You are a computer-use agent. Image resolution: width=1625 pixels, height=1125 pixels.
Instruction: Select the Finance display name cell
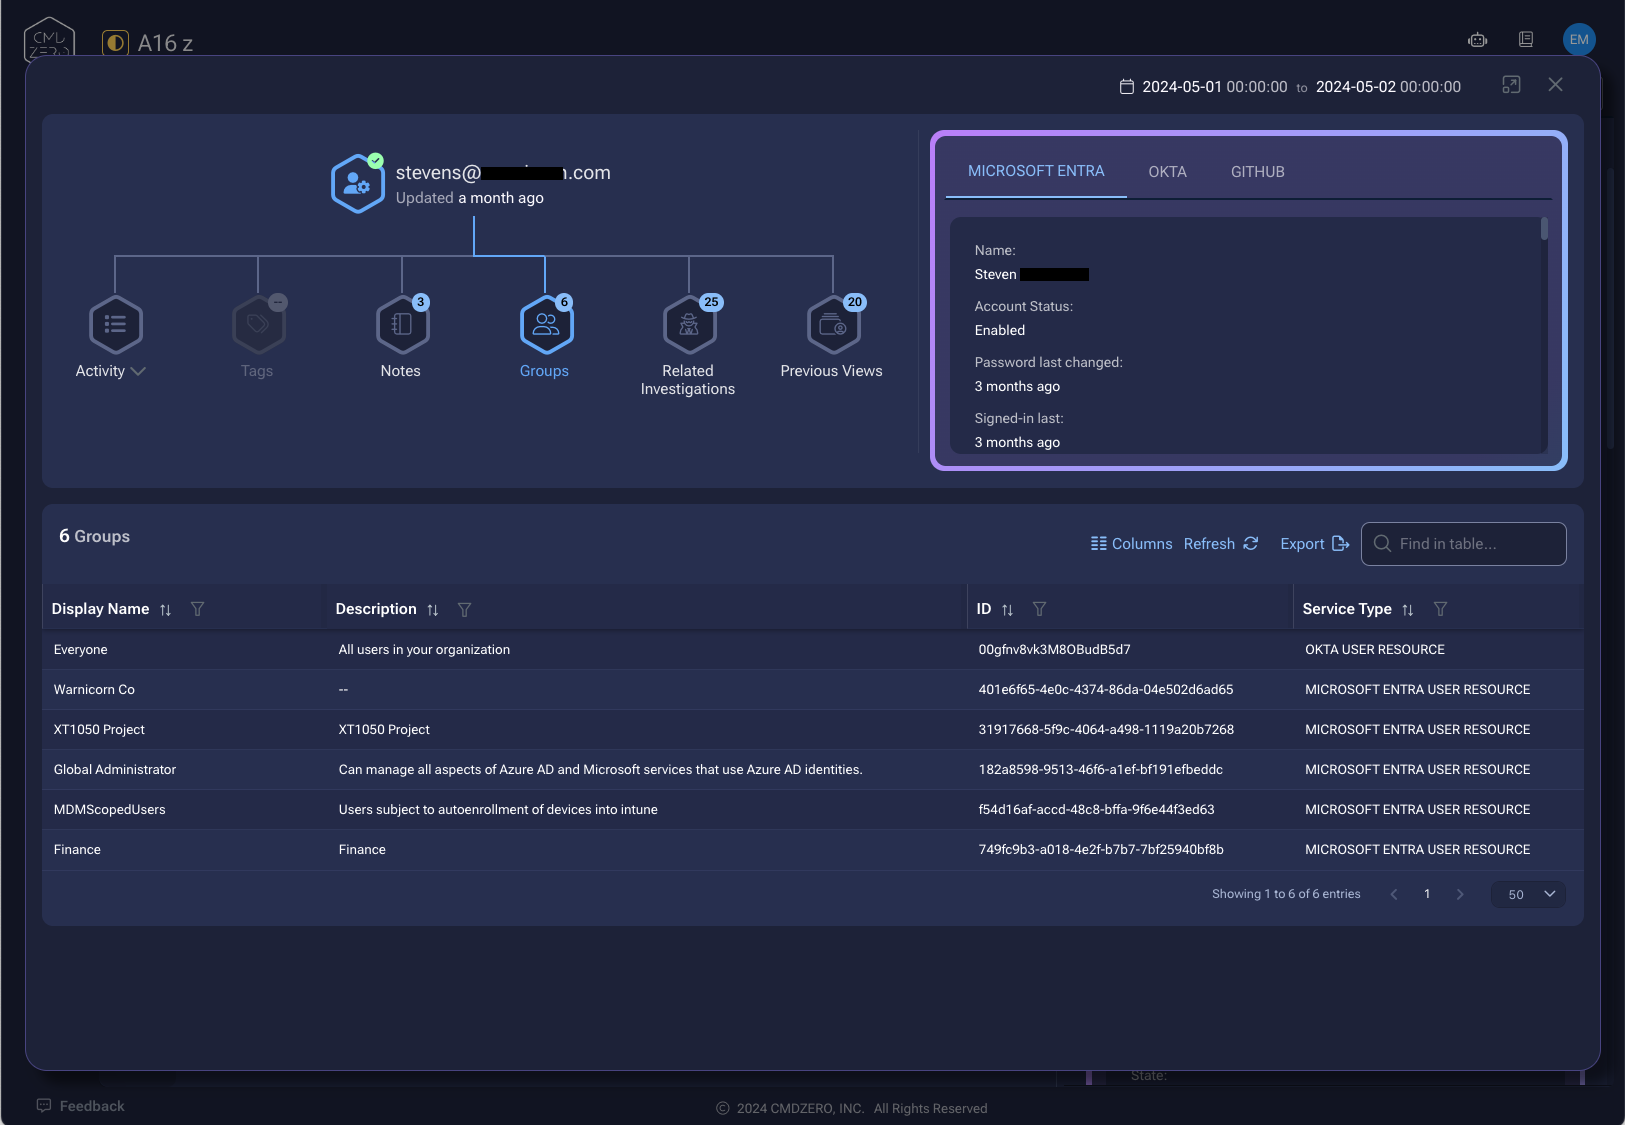[77, 850]
